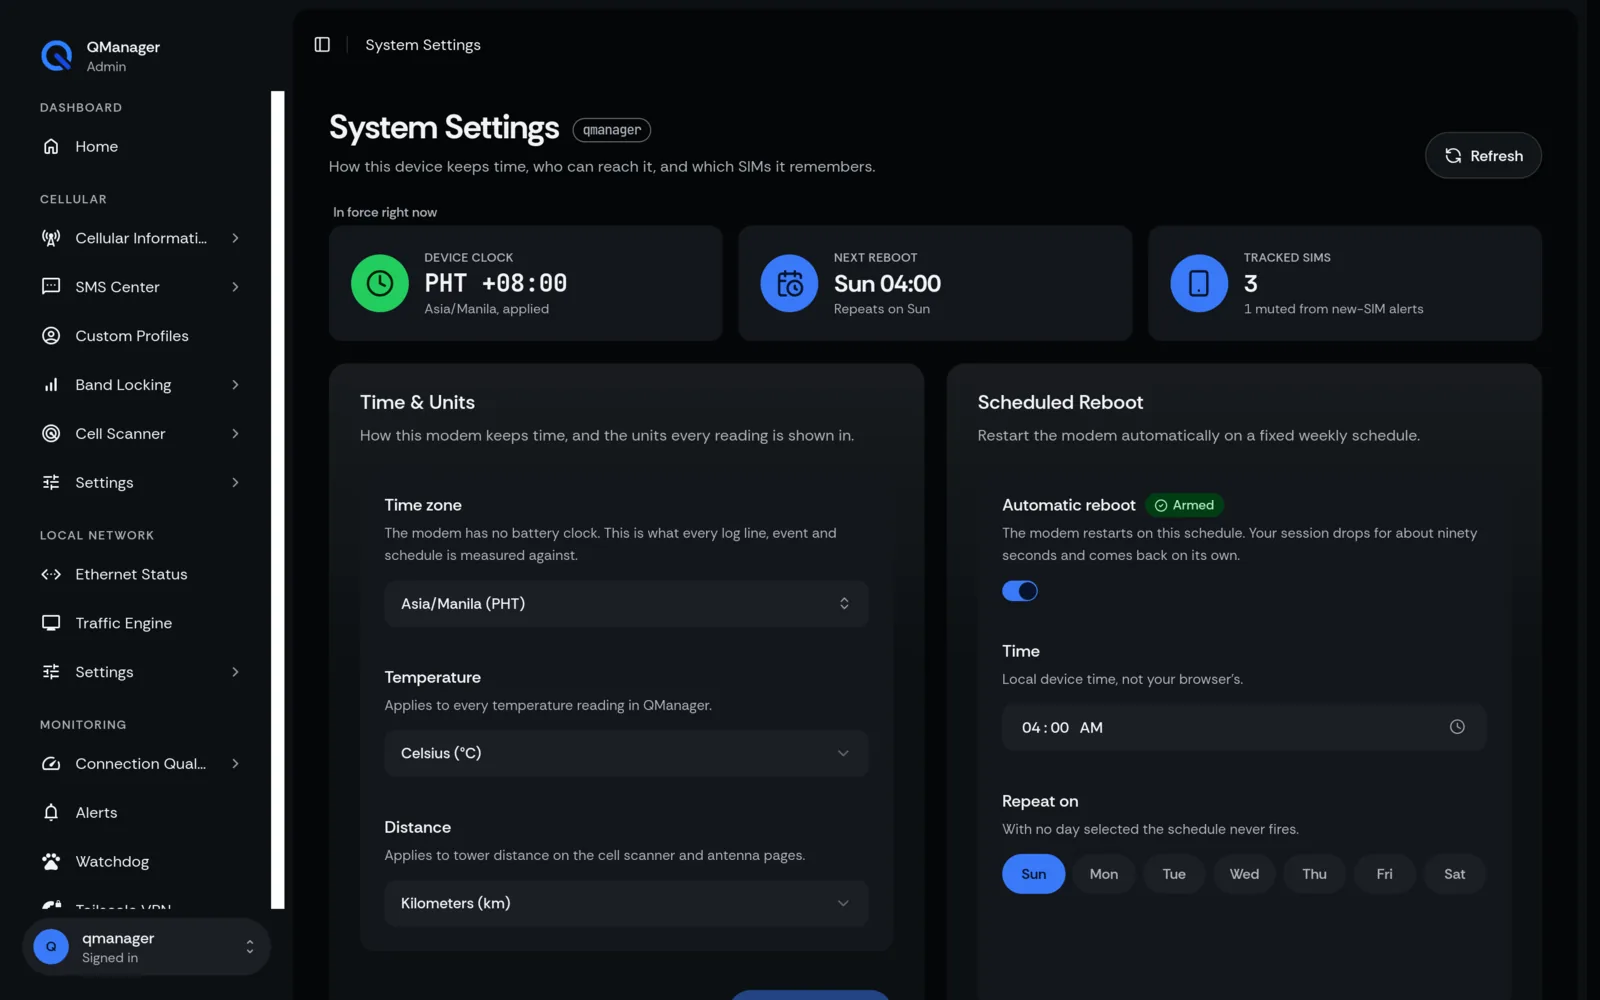
Task: Click the Custom Profiles user icon
Action: [51, 336]
